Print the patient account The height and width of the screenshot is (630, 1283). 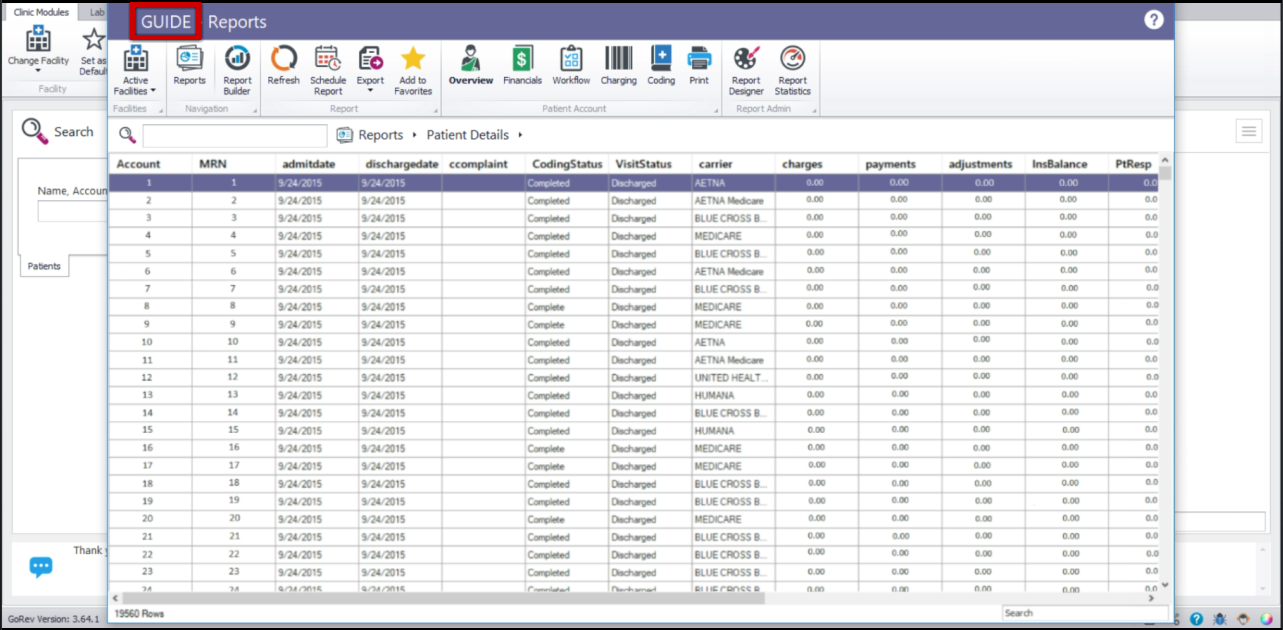(699, 66)
